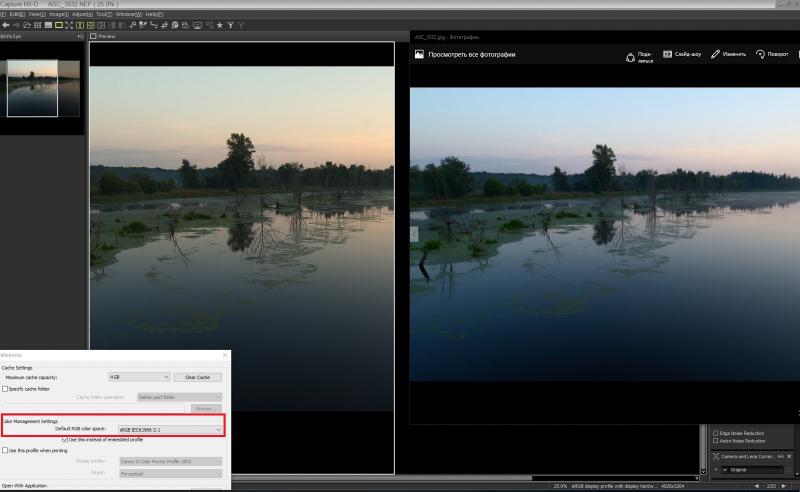Open the cache folder operation dropdown
Viewport: 800px width, 492px height.
(x=180, y=397)
